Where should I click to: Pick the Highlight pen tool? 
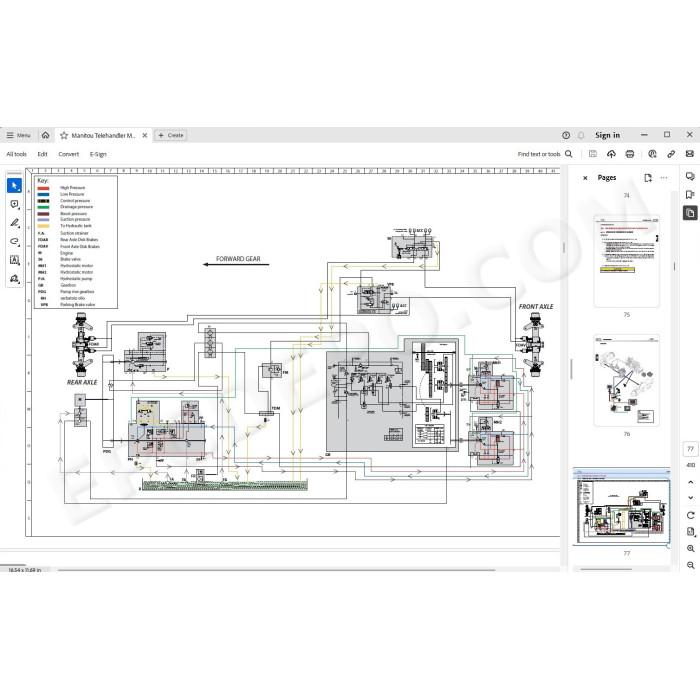[14, 223]
